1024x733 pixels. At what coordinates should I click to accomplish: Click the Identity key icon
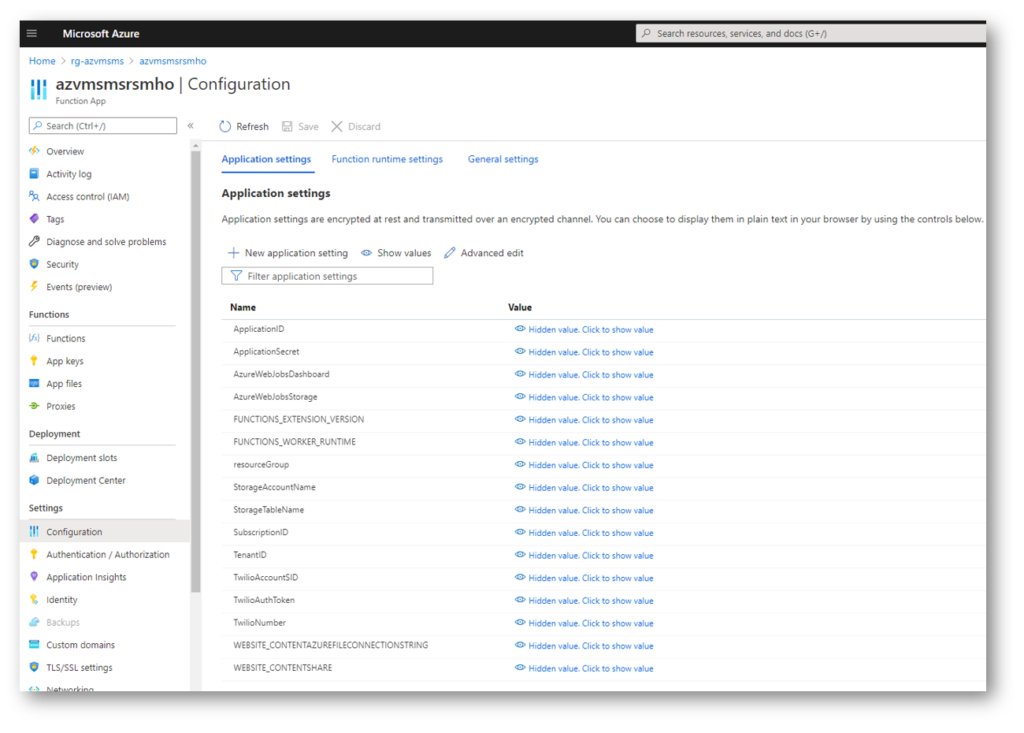pos(35,599)
